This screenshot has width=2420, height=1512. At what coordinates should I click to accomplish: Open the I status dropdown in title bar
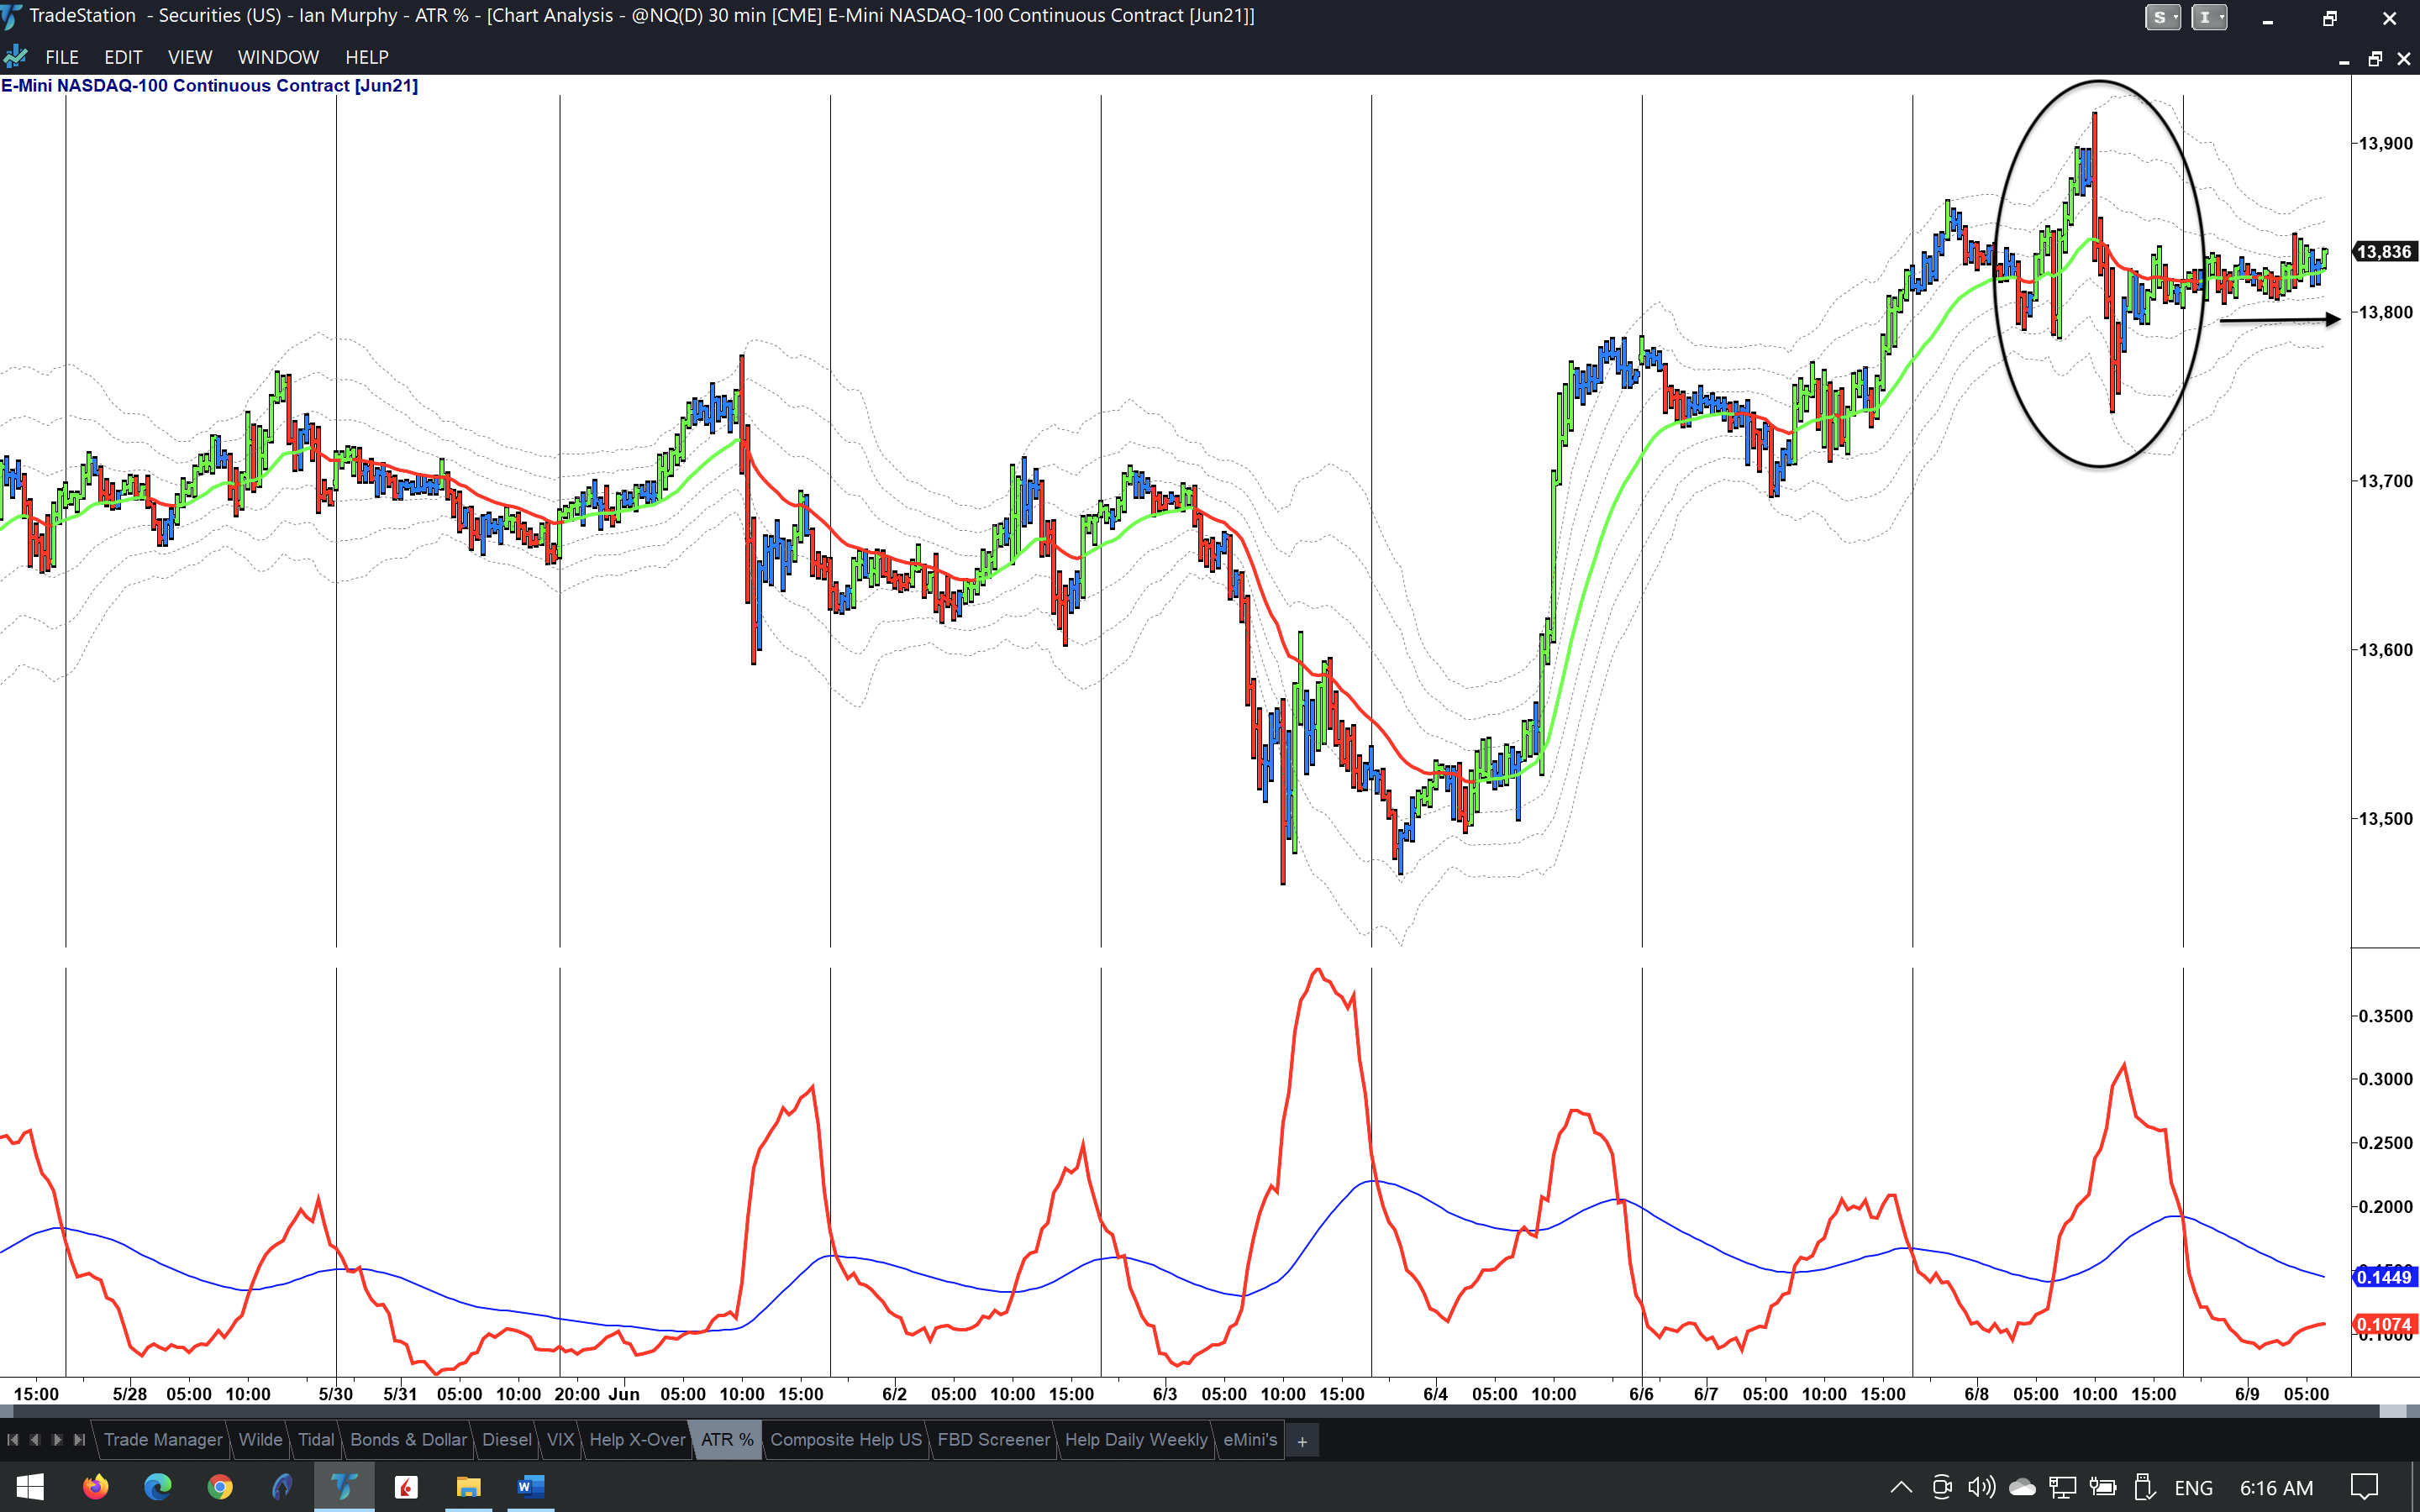point(2208,17)
